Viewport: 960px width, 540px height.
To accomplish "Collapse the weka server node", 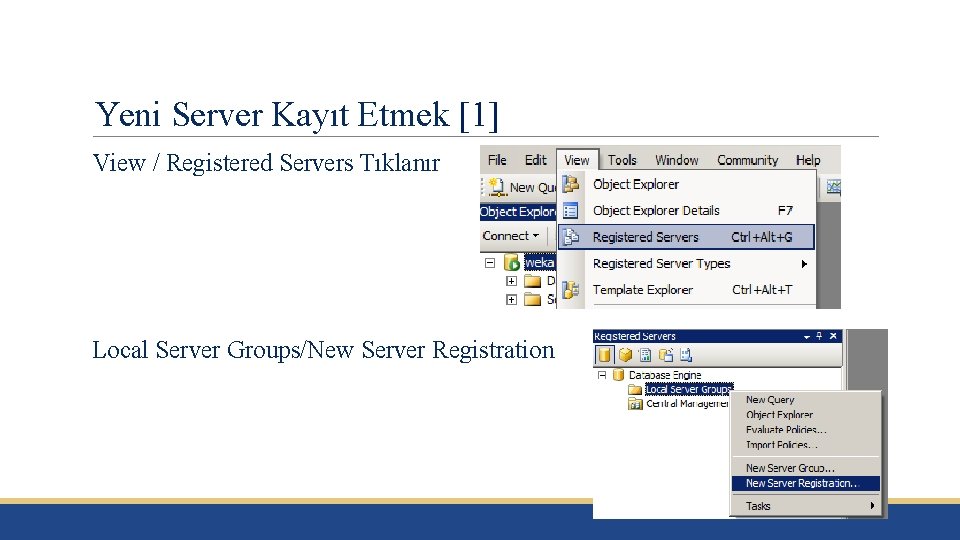I will click(x=490, y=263).
